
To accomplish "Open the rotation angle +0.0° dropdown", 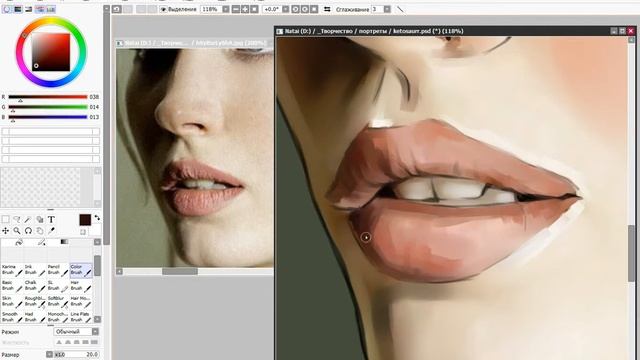I will [x=286, y=9].
